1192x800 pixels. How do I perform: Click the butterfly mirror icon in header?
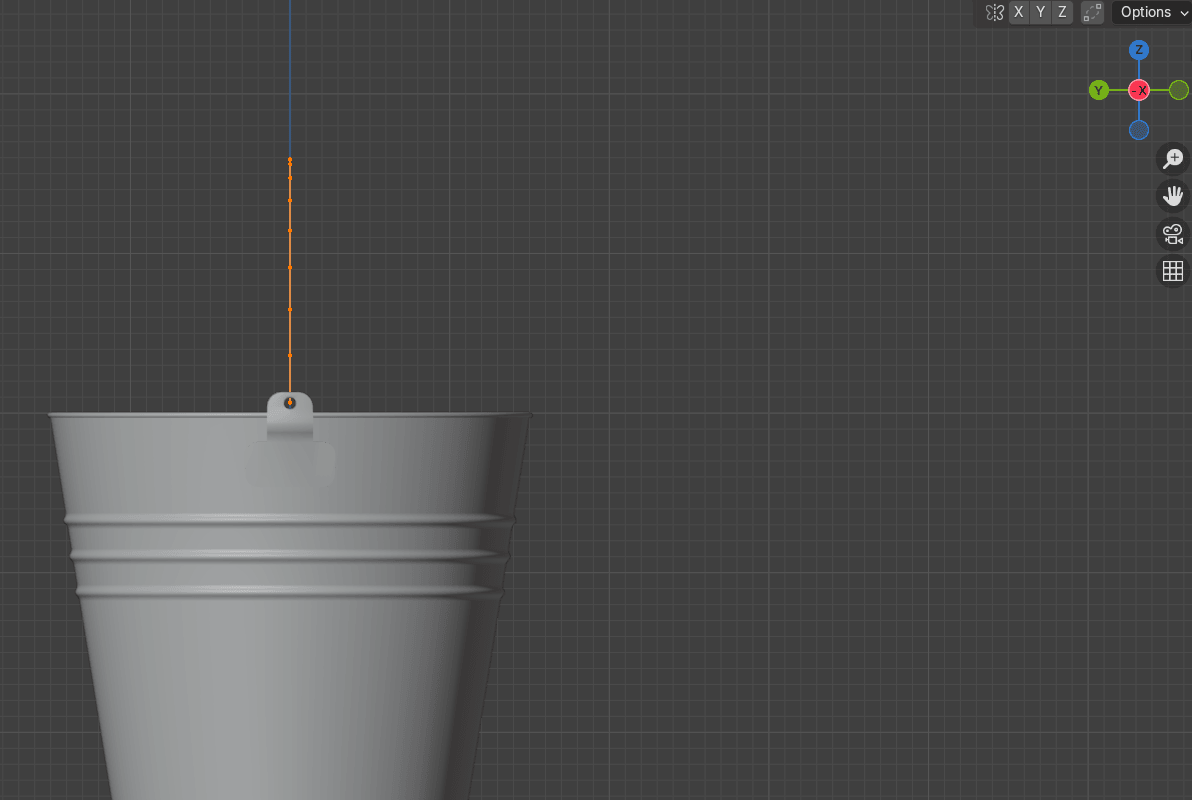coord(994,13)
